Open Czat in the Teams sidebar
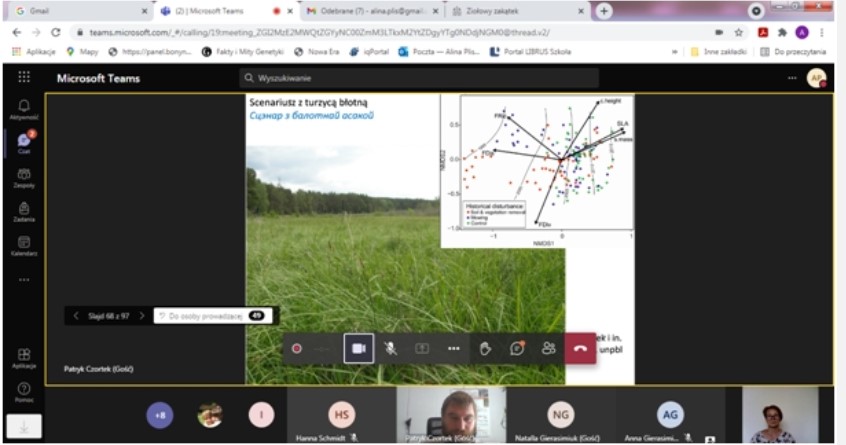Image resolution: width=846 pixels, height=445 pixels. [x=24, y=143]
